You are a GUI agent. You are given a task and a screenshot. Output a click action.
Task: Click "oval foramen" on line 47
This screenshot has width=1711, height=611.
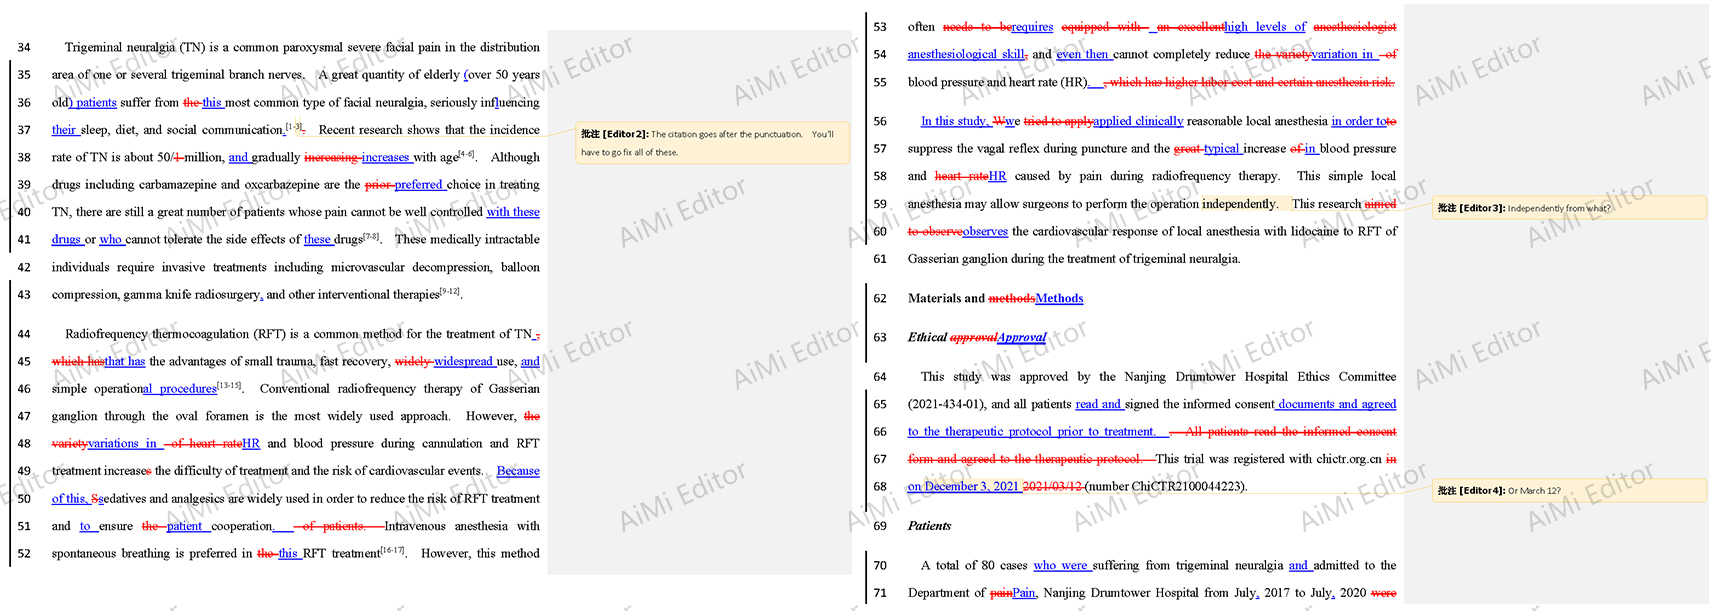(213, 416)
